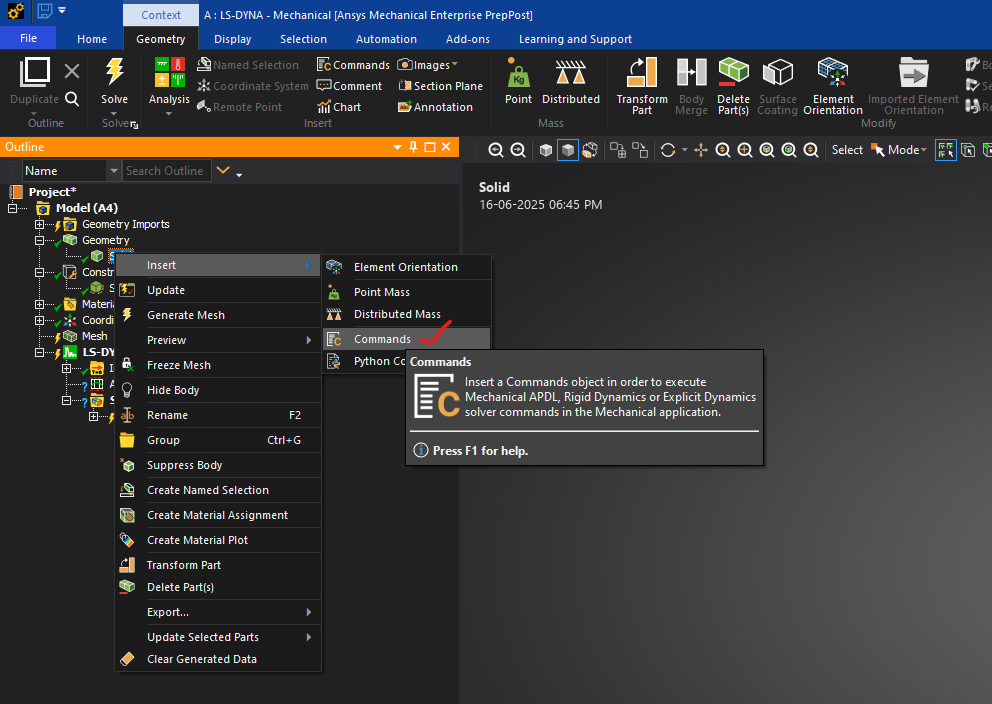The height and width of the screenshot is (704, 992).
Task: Open the File menu
Action: click(28, 38)
